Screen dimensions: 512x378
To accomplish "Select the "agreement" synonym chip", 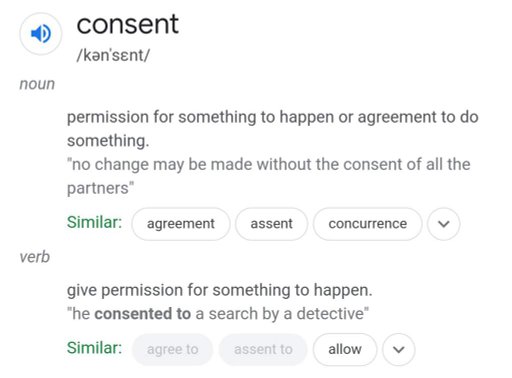I will click(x=181, y=224).
